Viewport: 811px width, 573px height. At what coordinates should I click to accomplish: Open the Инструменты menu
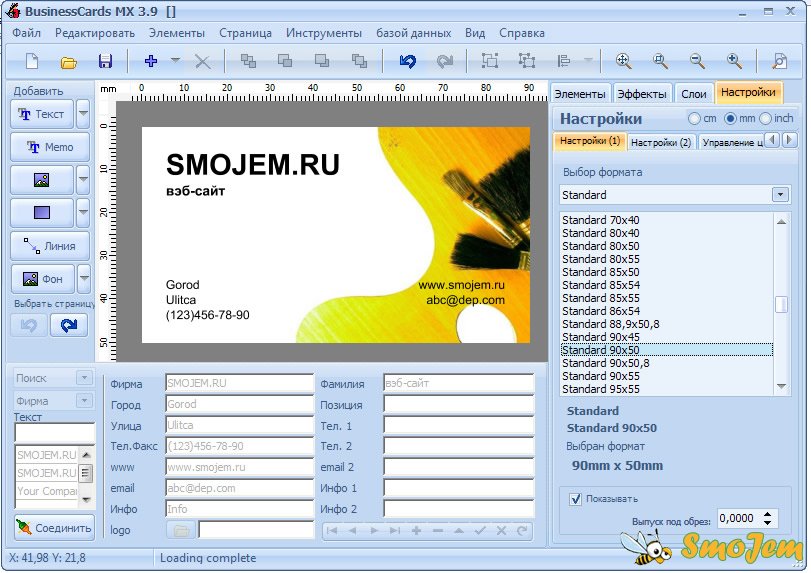pyautogui.click(x=324, y=33)
